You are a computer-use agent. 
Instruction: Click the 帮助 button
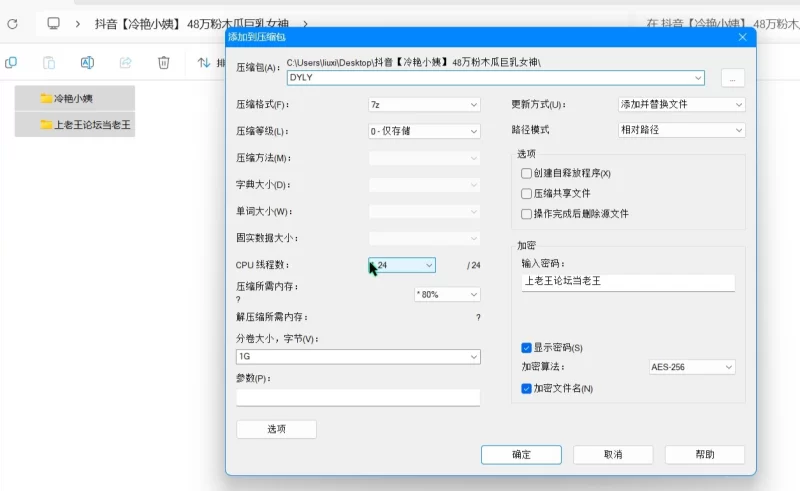(x=705, y=455)
